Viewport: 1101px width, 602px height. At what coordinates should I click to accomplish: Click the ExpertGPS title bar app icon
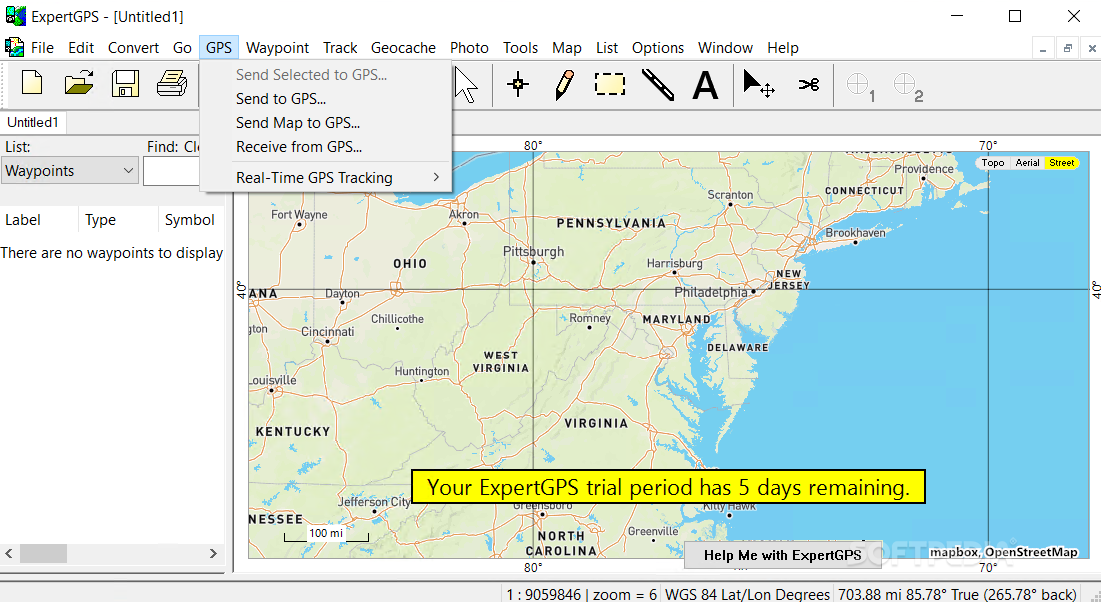(15, 15)
